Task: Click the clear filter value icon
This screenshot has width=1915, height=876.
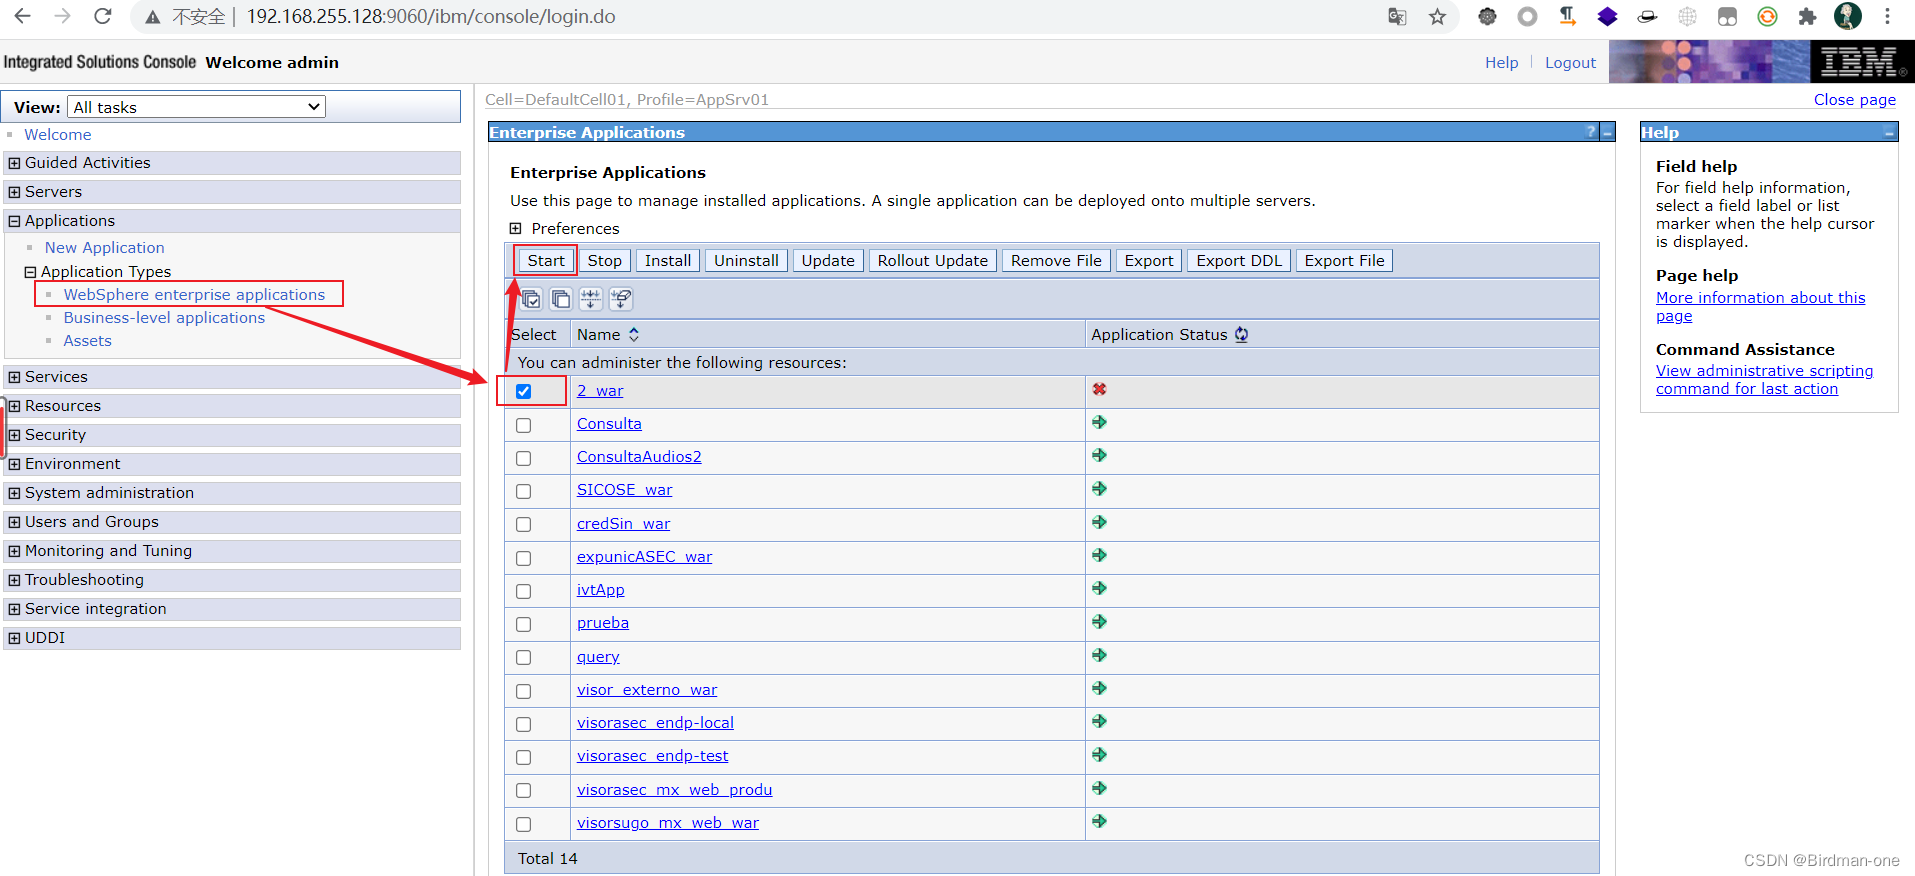Action: tap(621, 299)
